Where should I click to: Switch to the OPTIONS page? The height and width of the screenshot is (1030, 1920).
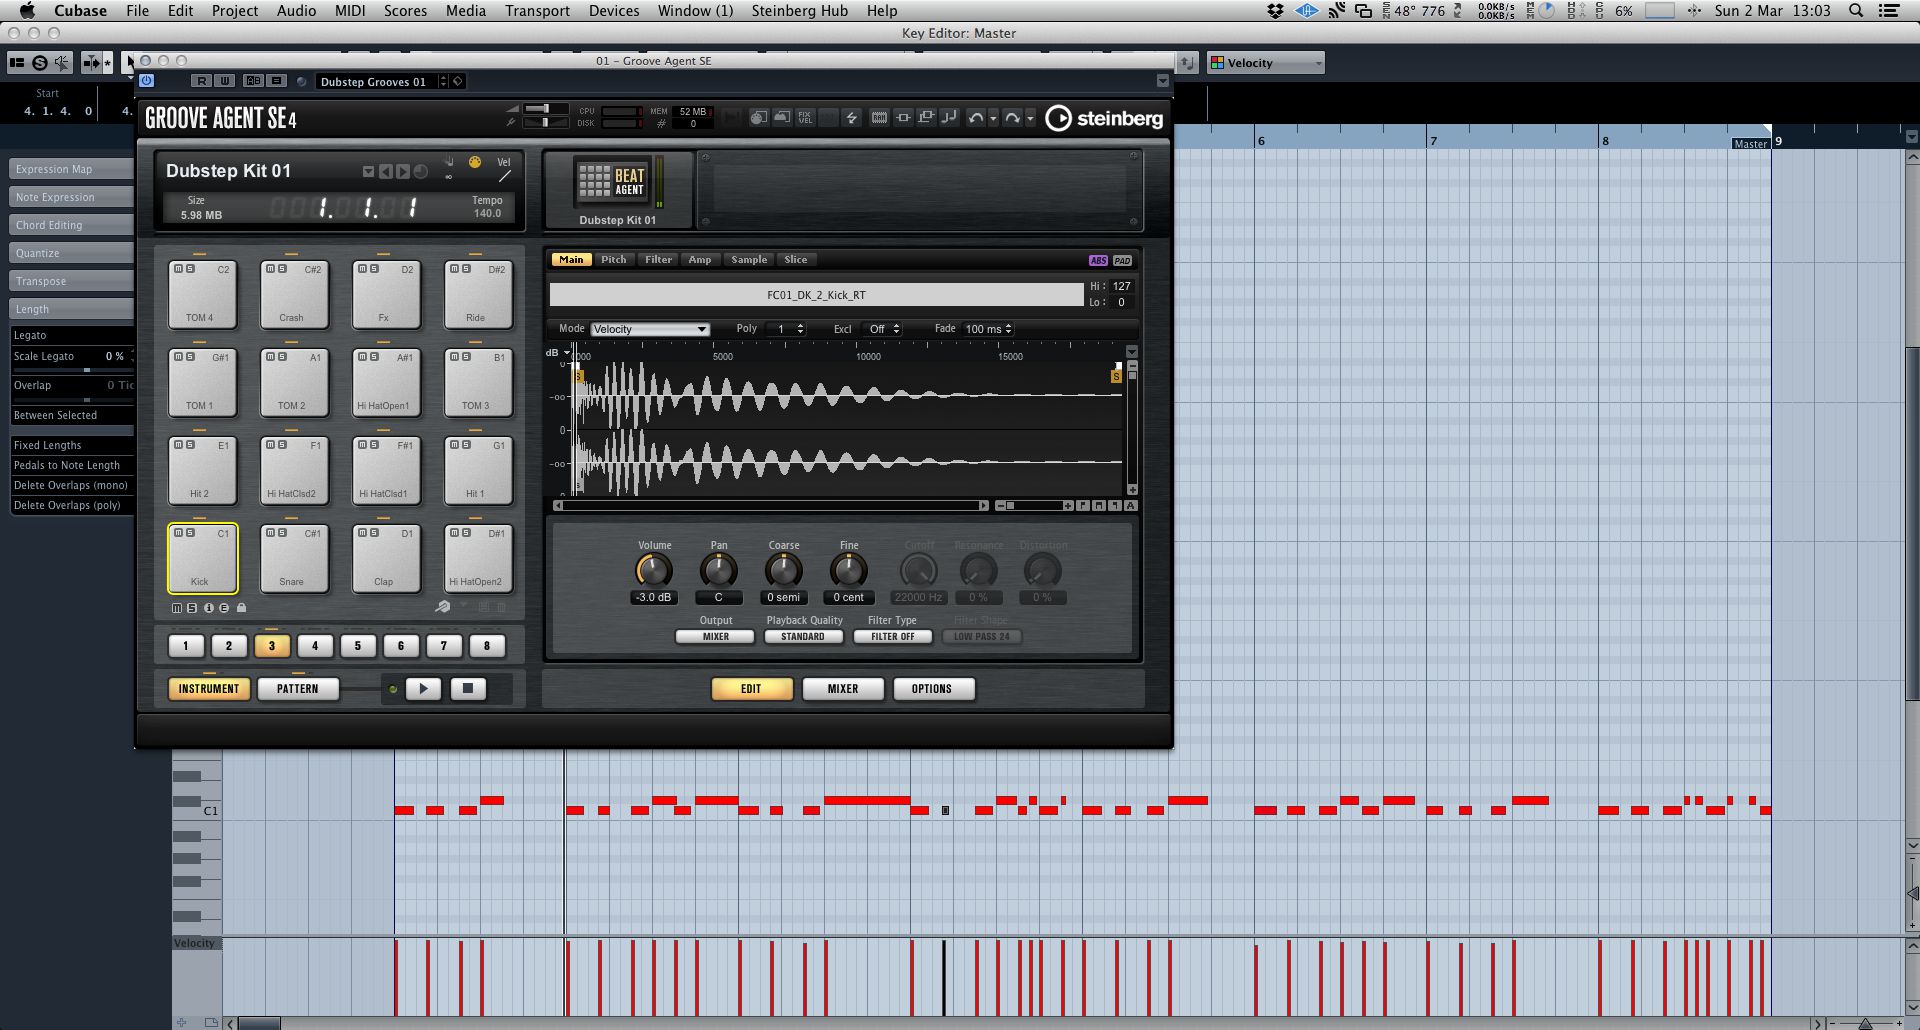(x=932, y=689)
